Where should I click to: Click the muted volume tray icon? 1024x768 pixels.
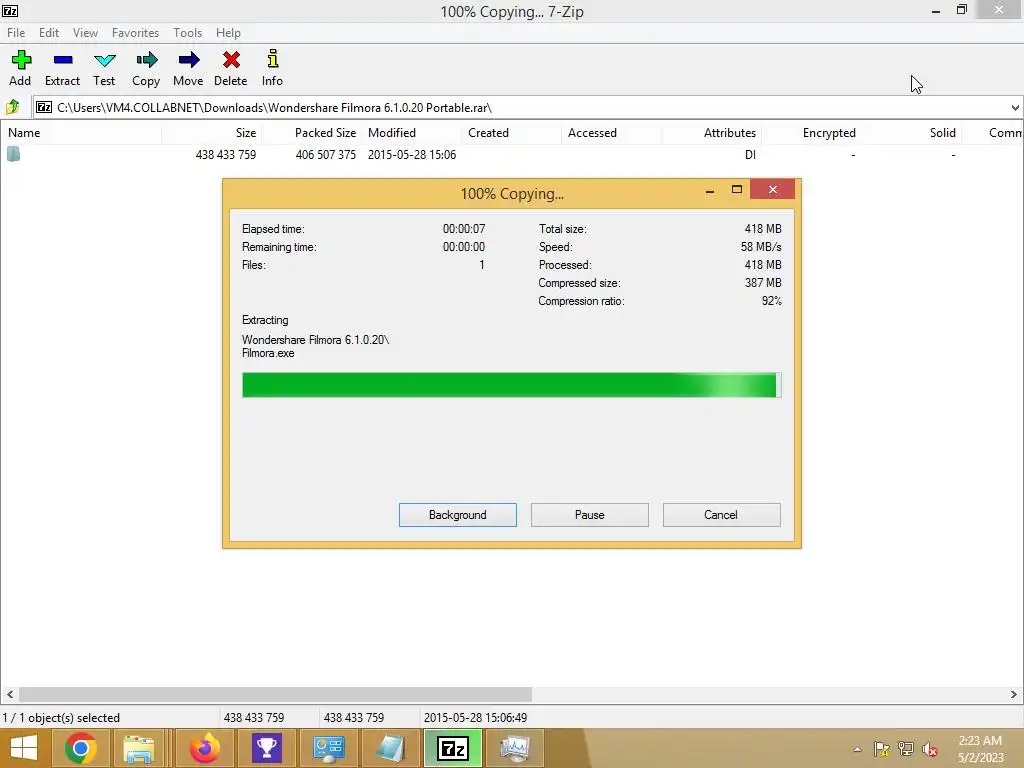point(930,750)
